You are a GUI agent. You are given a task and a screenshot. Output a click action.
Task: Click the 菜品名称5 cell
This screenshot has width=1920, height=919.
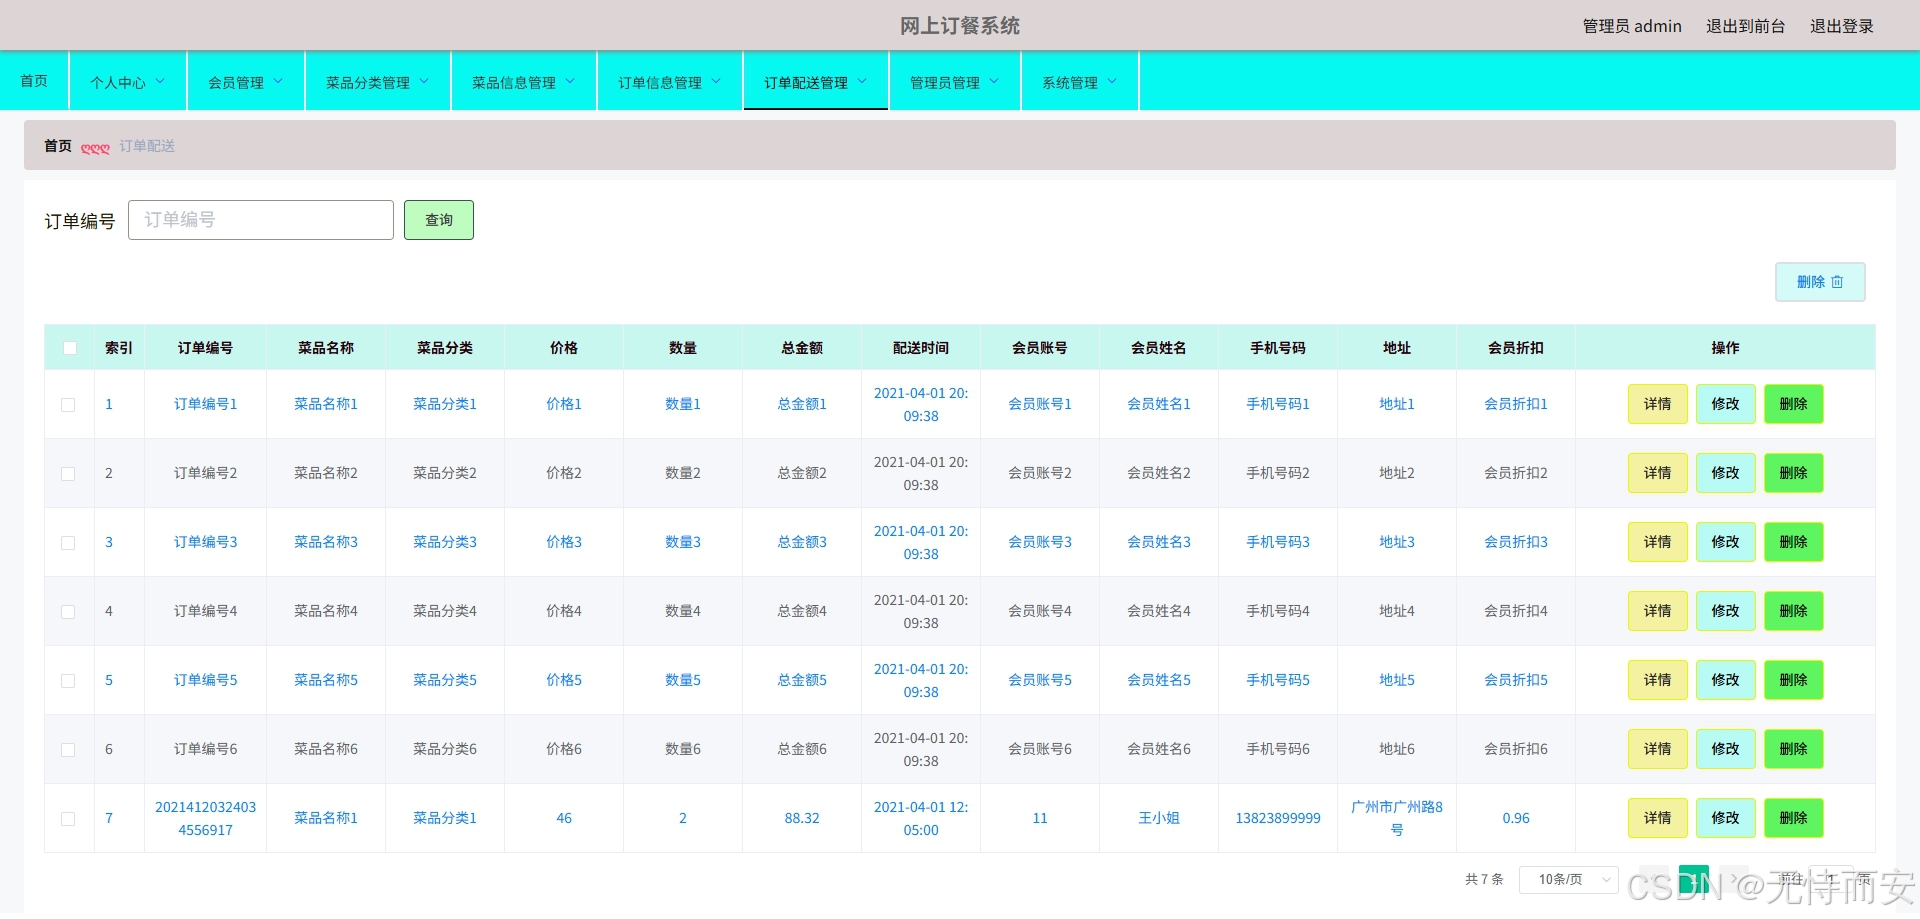click(x=326, y=680)
